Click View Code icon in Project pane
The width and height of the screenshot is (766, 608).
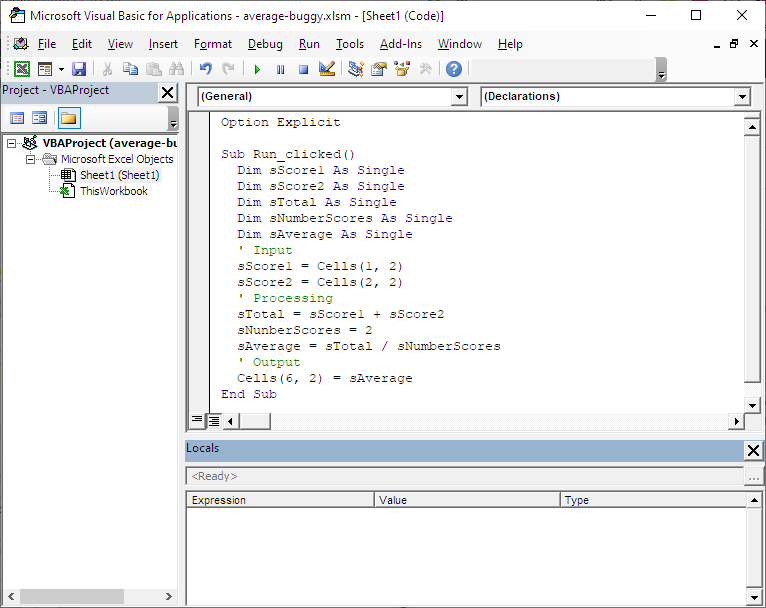click(17, 118)
